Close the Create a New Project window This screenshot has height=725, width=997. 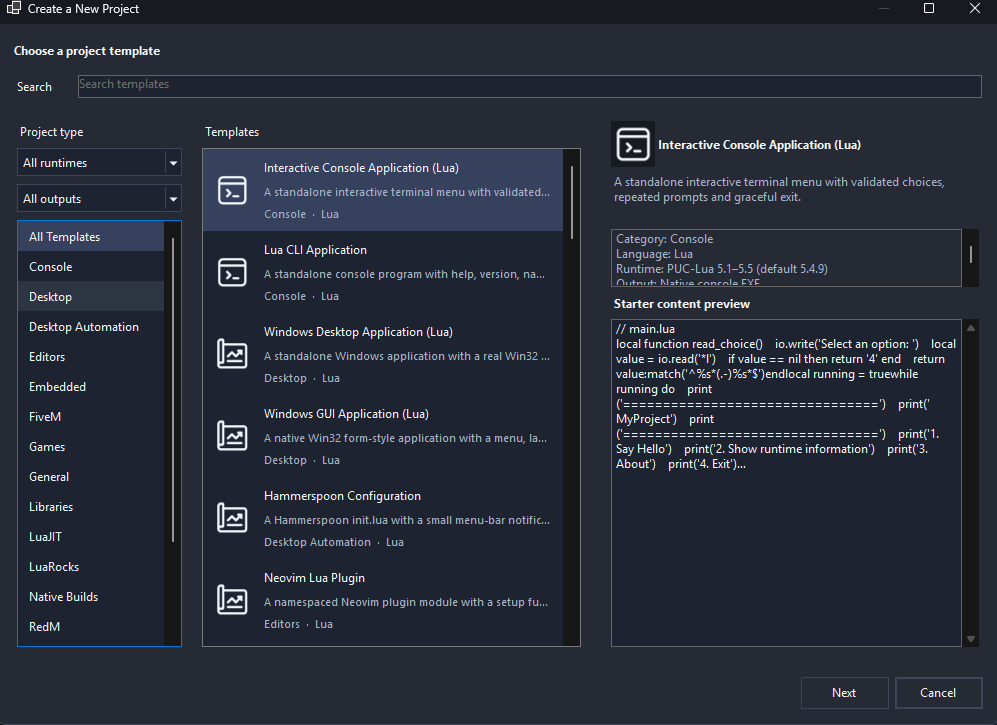975,8
